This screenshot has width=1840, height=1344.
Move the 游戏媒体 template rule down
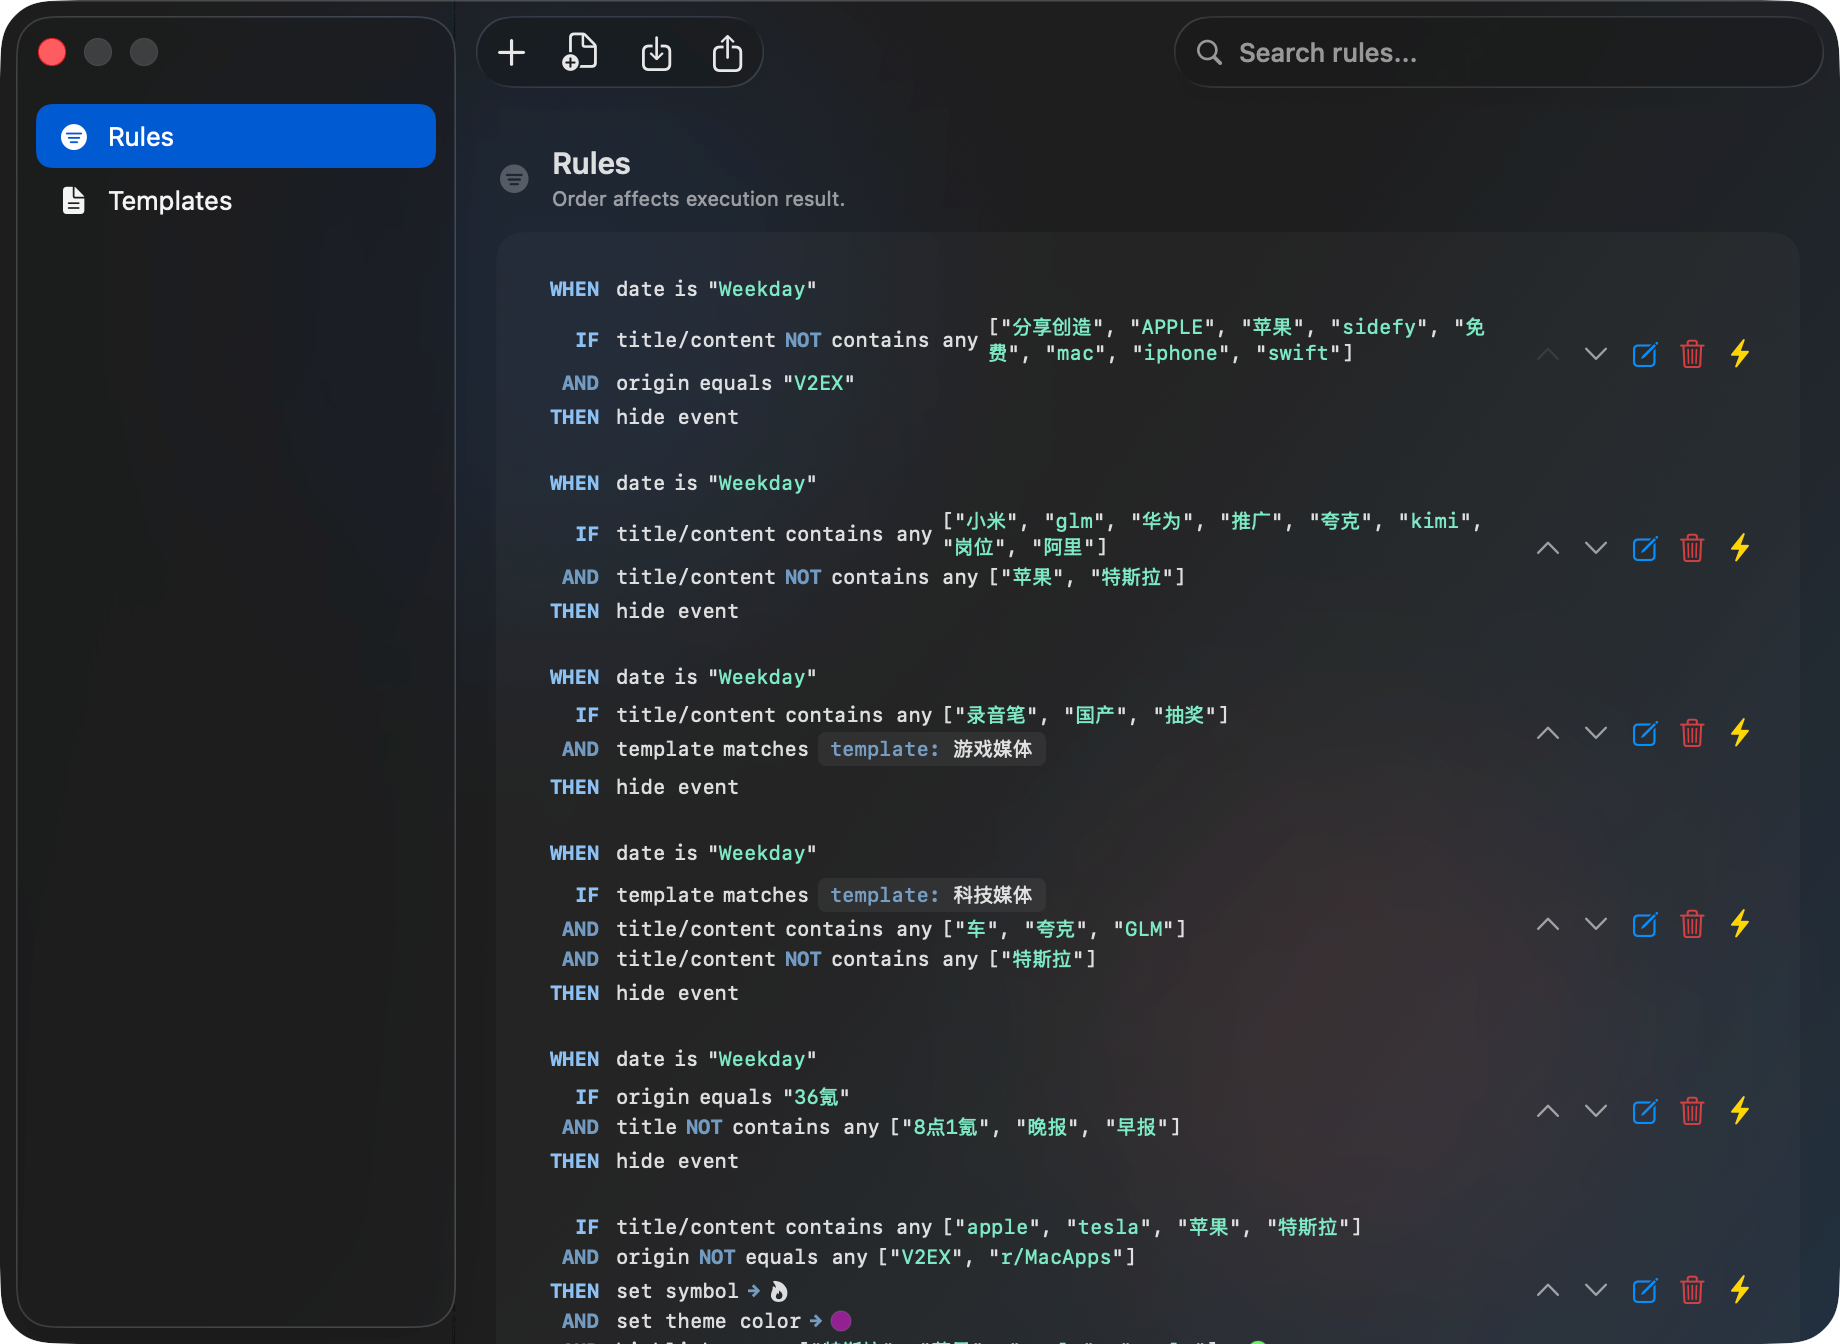point(1596,733)
